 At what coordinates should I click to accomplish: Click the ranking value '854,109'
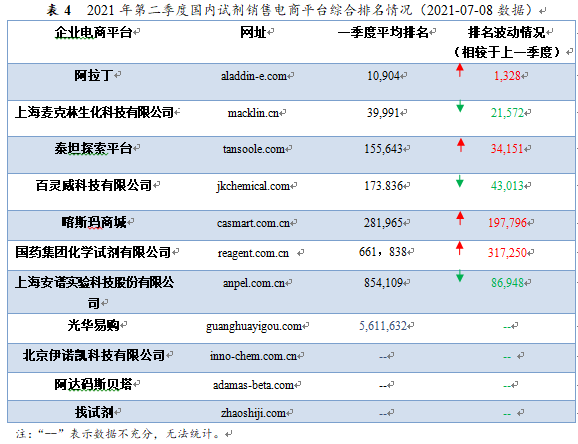[383, 283]
